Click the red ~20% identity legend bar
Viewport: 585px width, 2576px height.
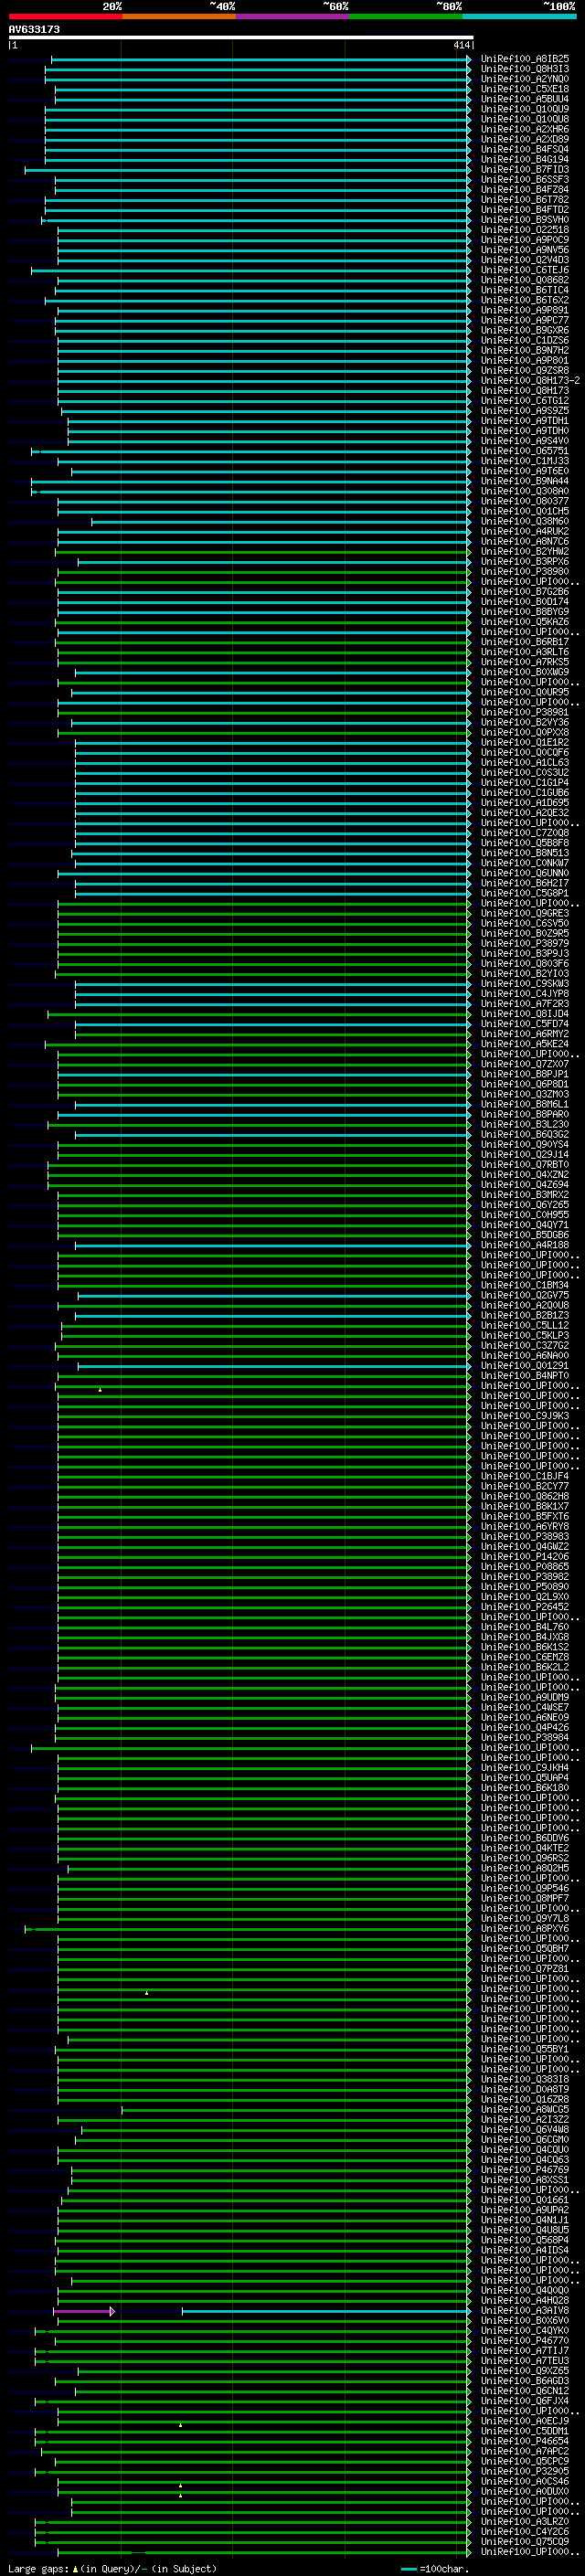[65, 16]
